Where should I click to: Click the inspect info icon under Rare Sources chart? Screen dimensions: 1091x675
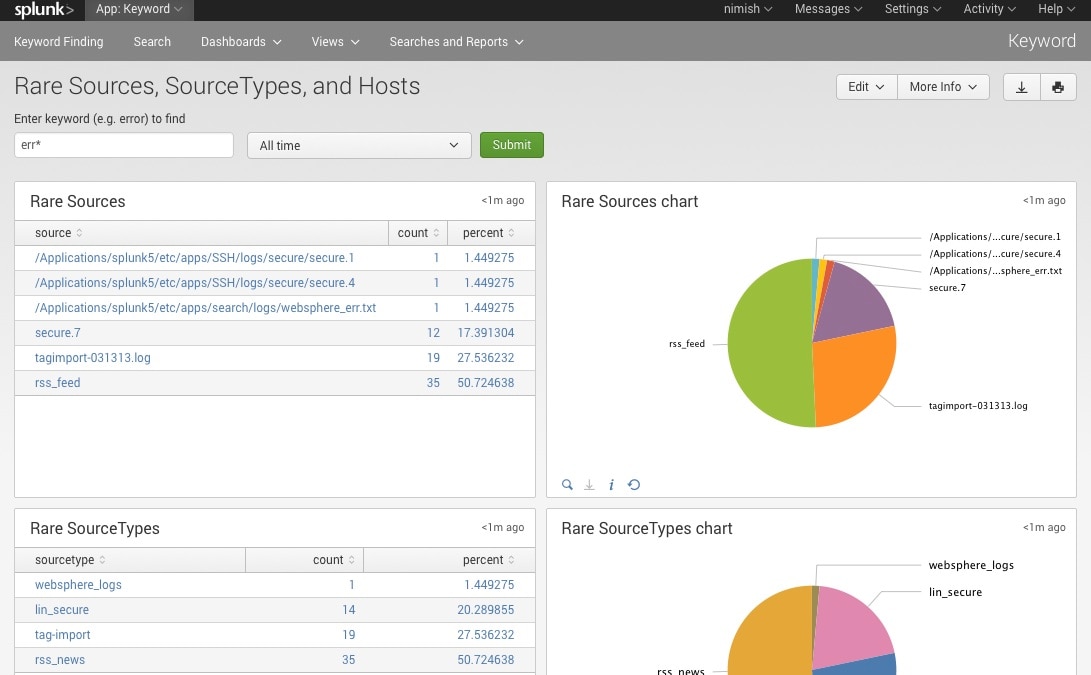point(611,485)
